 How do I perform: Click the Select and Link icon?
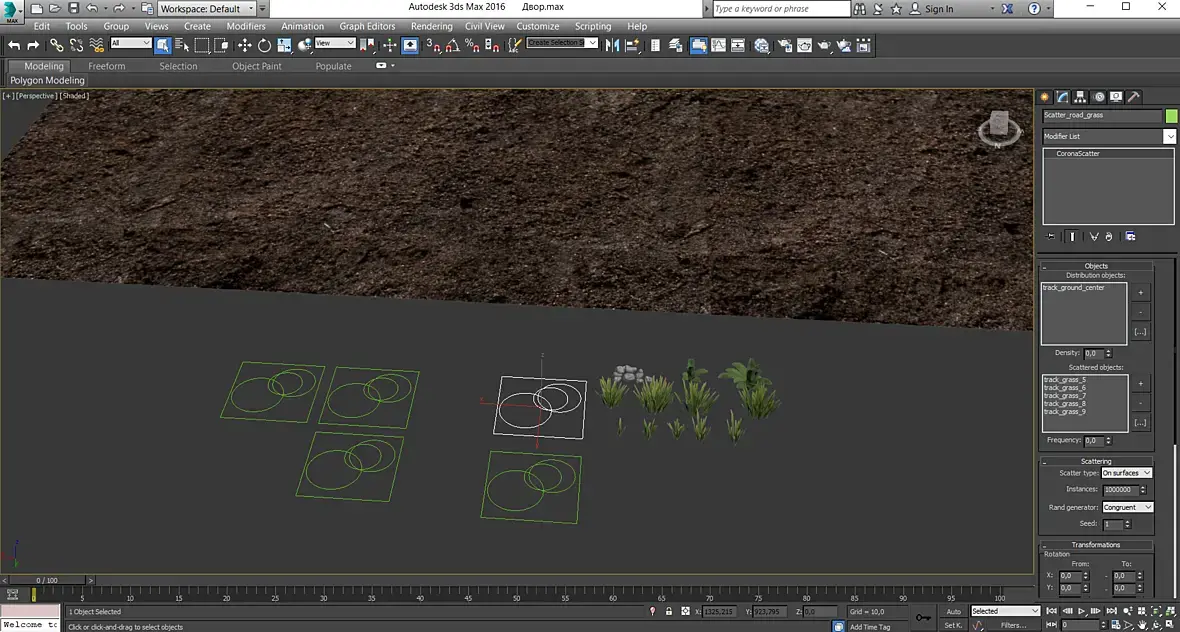[57, 45]
